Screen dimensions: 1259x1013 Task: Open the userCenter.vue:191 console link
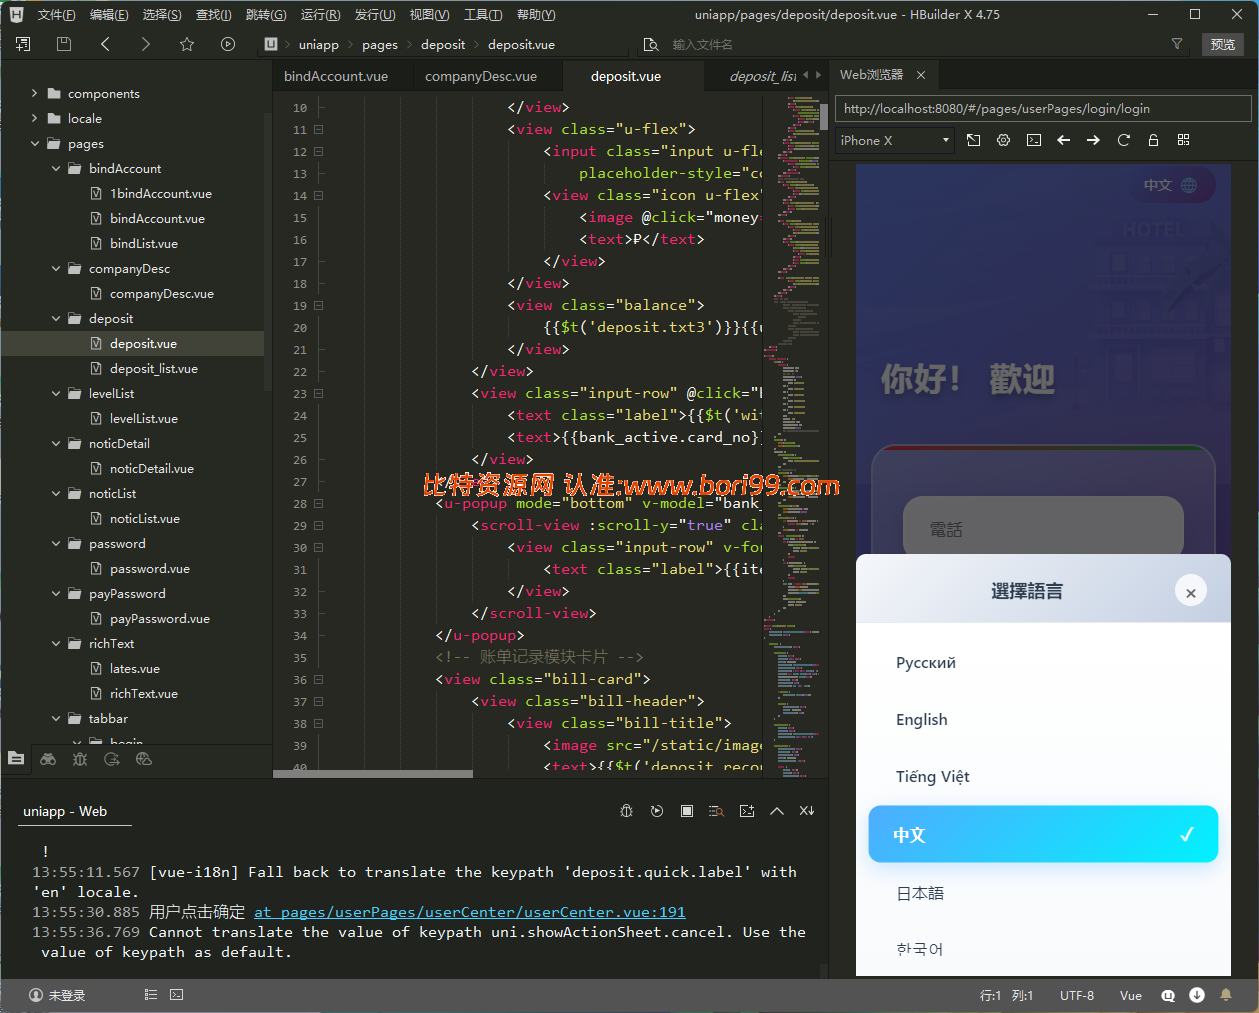(x=470, y=912)
